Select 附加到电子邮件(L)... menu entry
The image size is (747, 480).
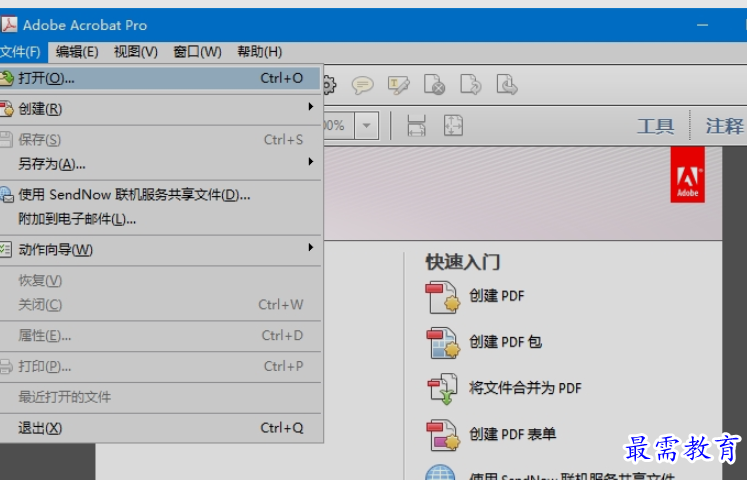click(160, 219)
